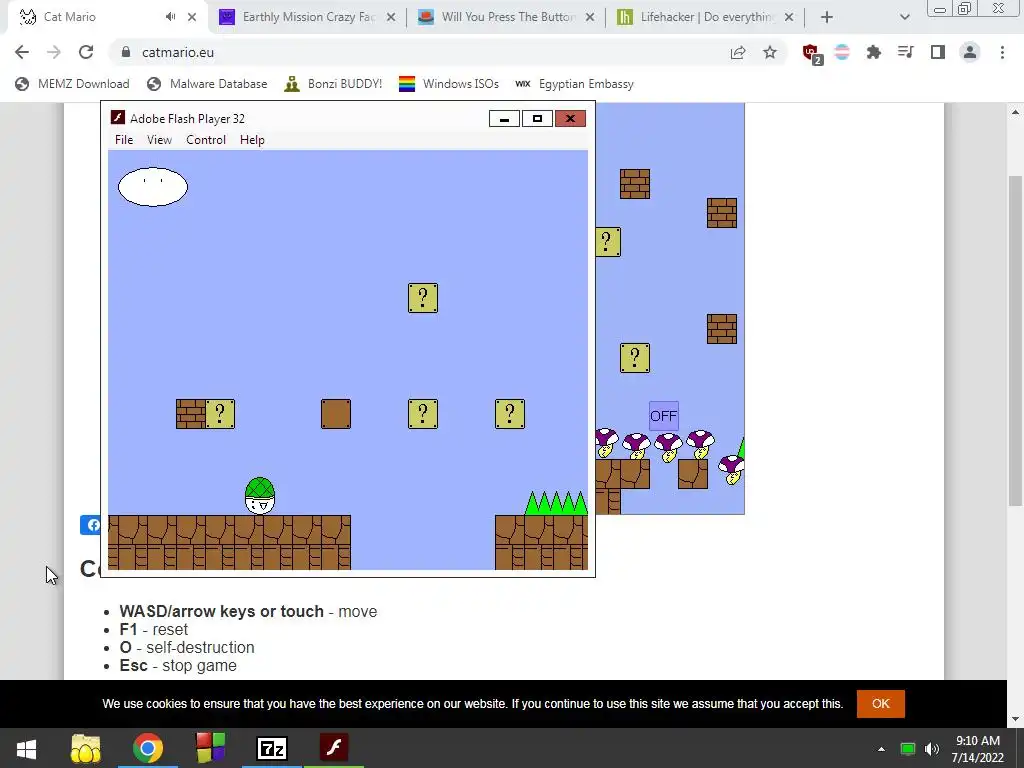The height and width of the screenshot is (768, 1024).
Task: Click the white cloud in Flash game
Action: point(153,187)
